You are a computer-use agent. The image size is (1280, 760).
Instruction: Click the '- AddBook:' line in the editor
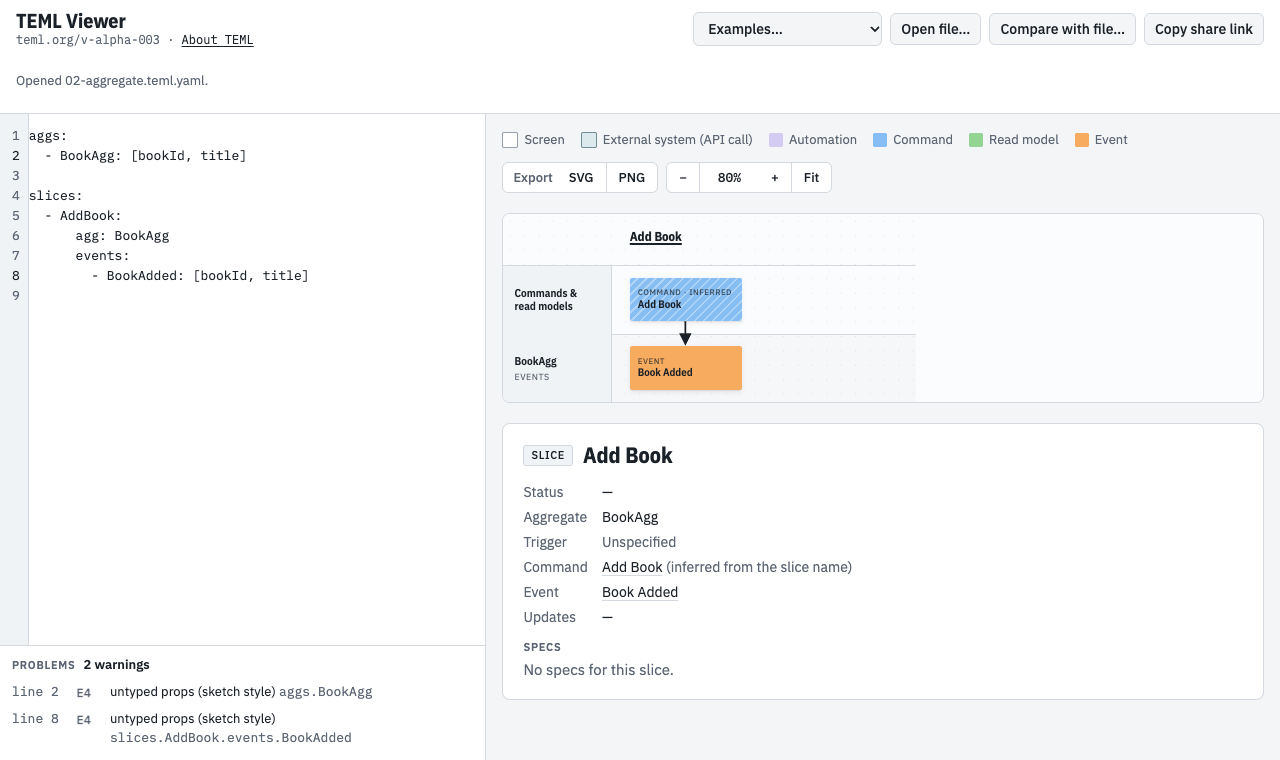click(257, 216)
